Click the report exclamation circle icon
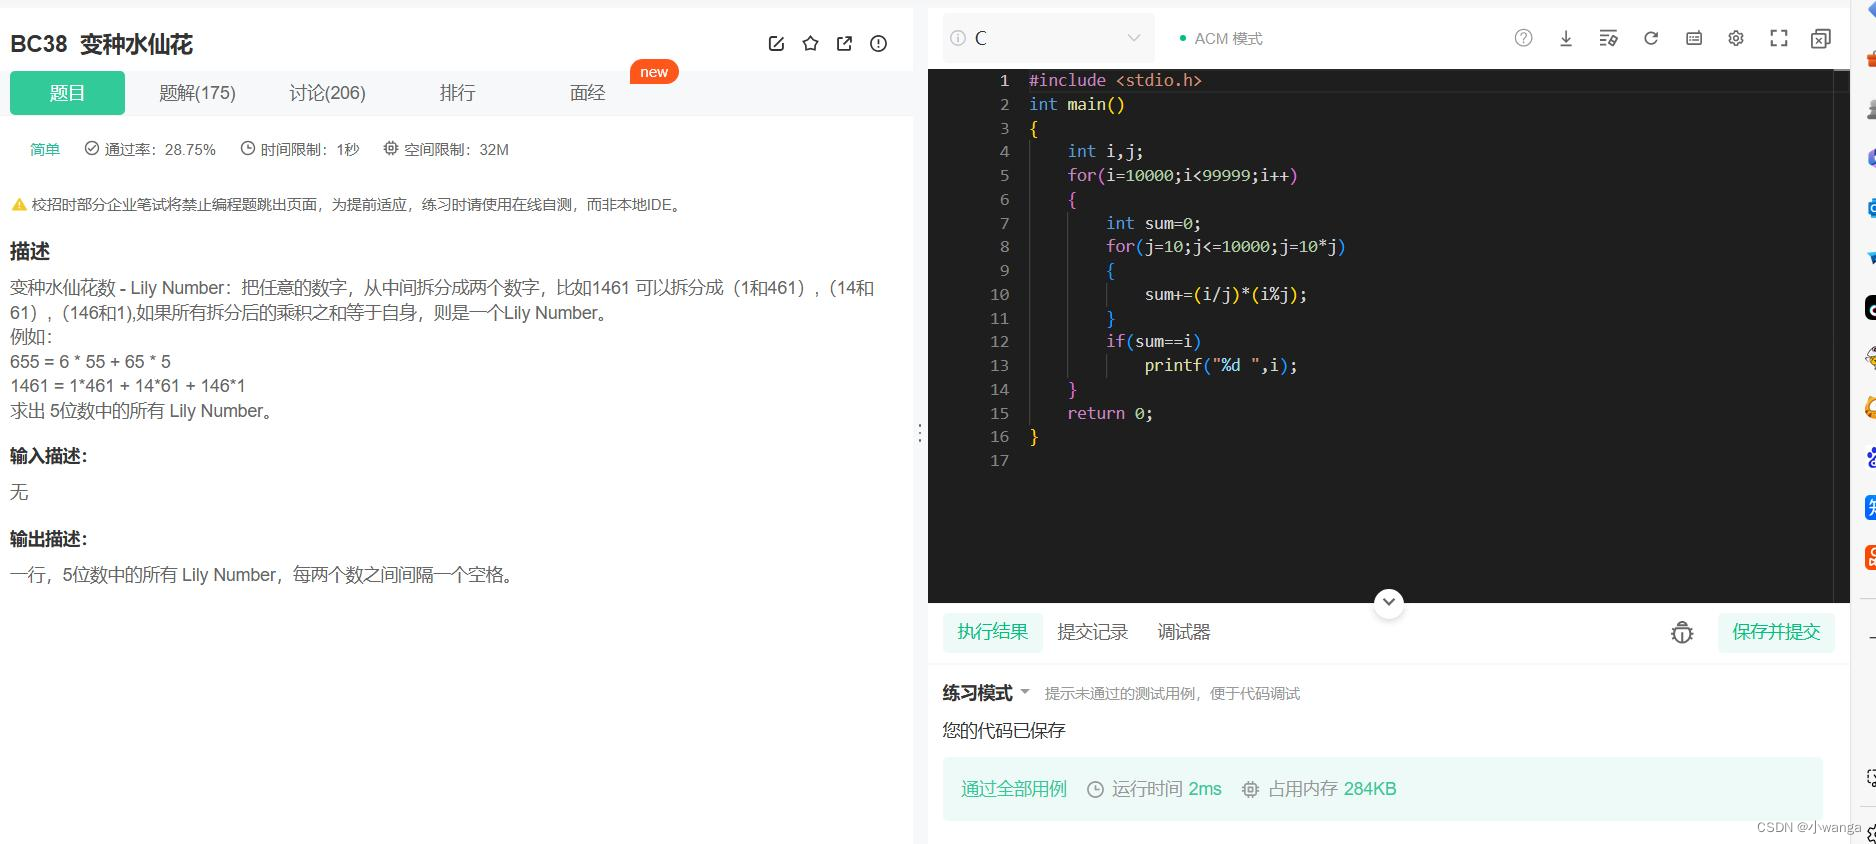This screenshot has height=844, width=1876. tap(878, 43)
